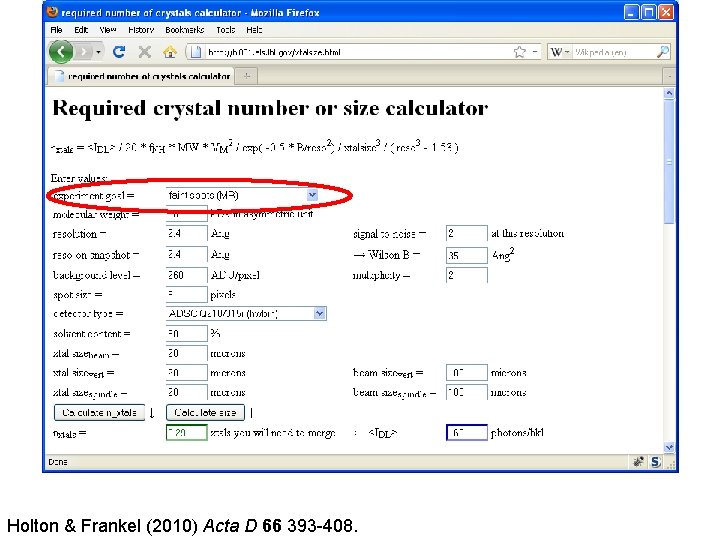Reload the page with the refresh icon

click(119, 52)
